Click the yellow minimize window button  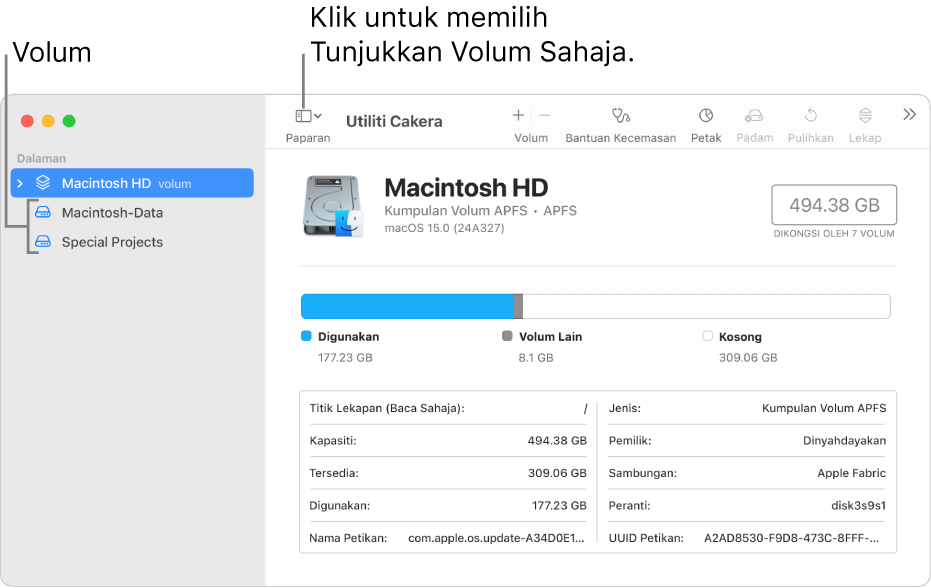pyautogui.click(x=48, y=121)
